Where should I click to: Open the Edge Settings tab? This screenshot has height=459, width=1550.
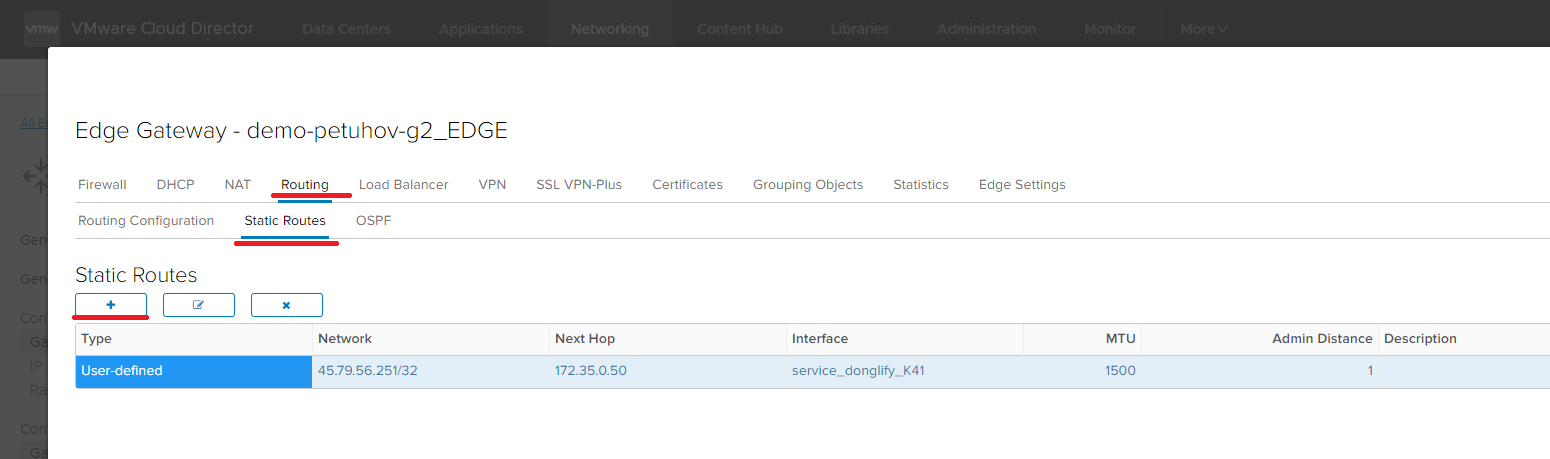(x=1021, y=185)
